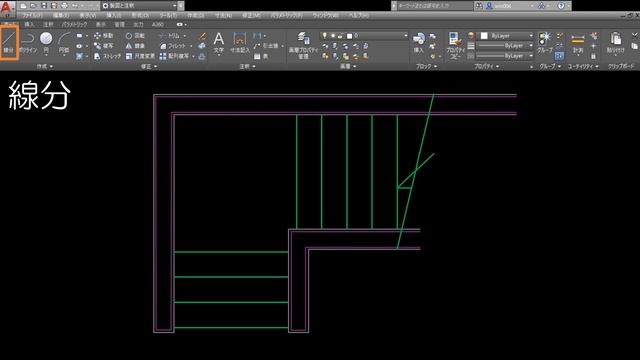Open Layer Properties Manager (画層プロパティ管理)

303,46
